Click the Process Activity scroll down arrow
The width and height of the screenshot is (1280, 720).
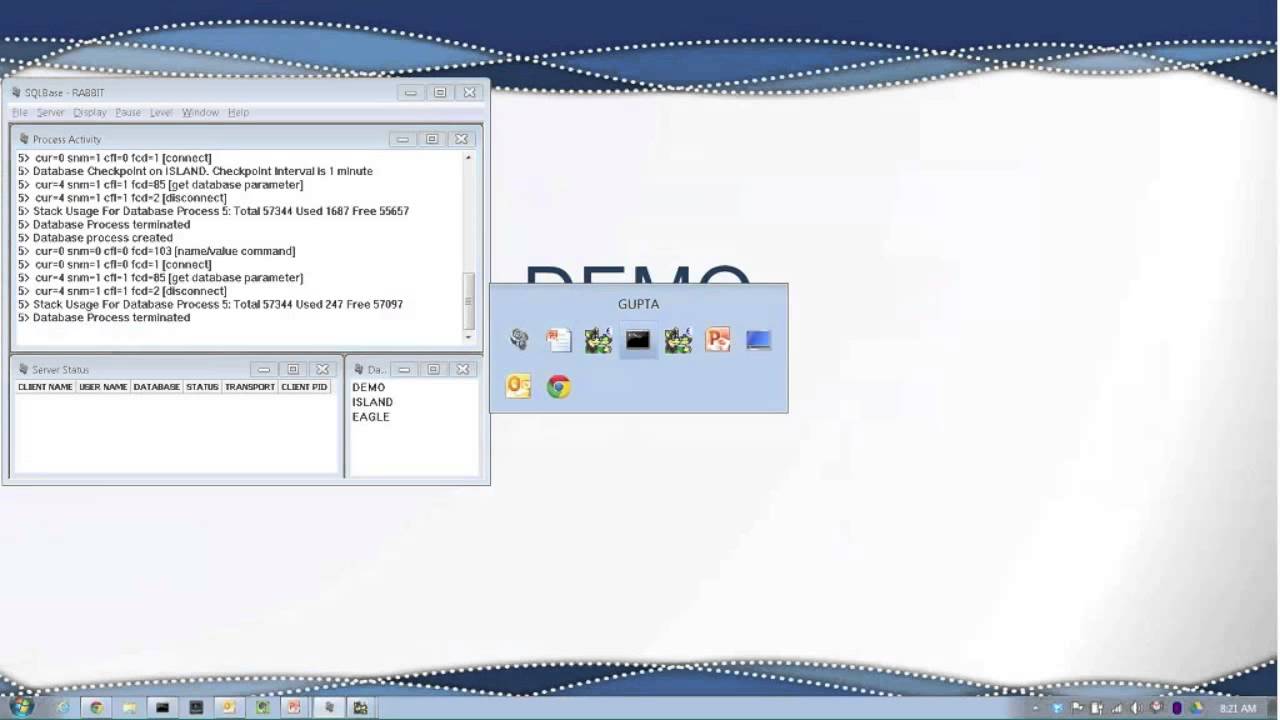point(468,337)
